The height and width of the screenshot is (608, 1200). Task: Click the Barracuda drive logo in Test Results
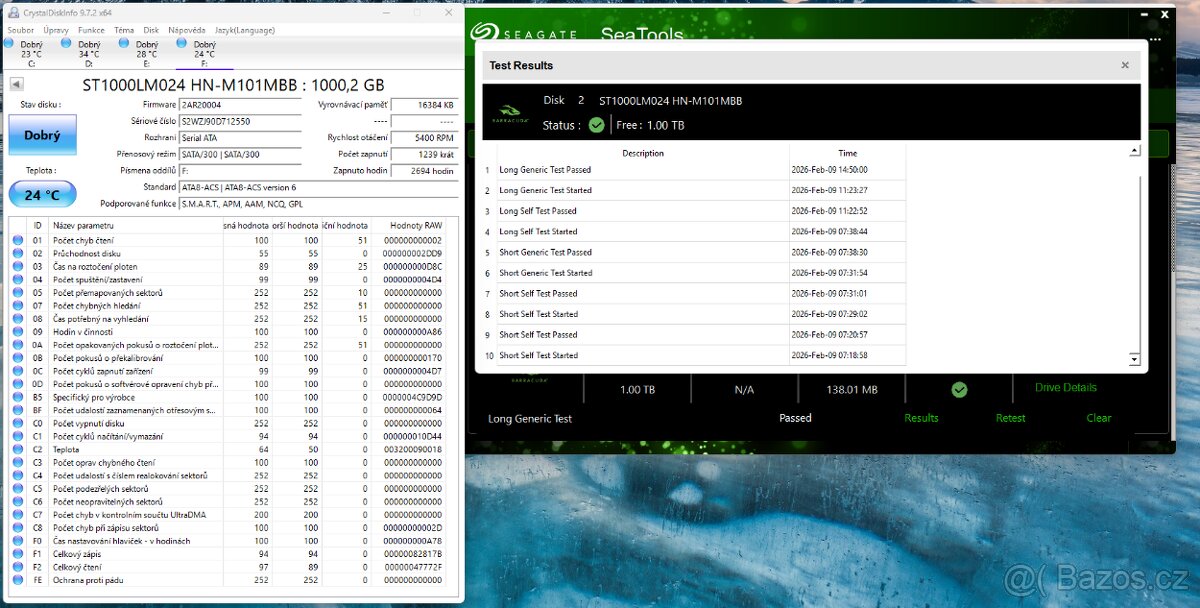click(x=511, y=113)
